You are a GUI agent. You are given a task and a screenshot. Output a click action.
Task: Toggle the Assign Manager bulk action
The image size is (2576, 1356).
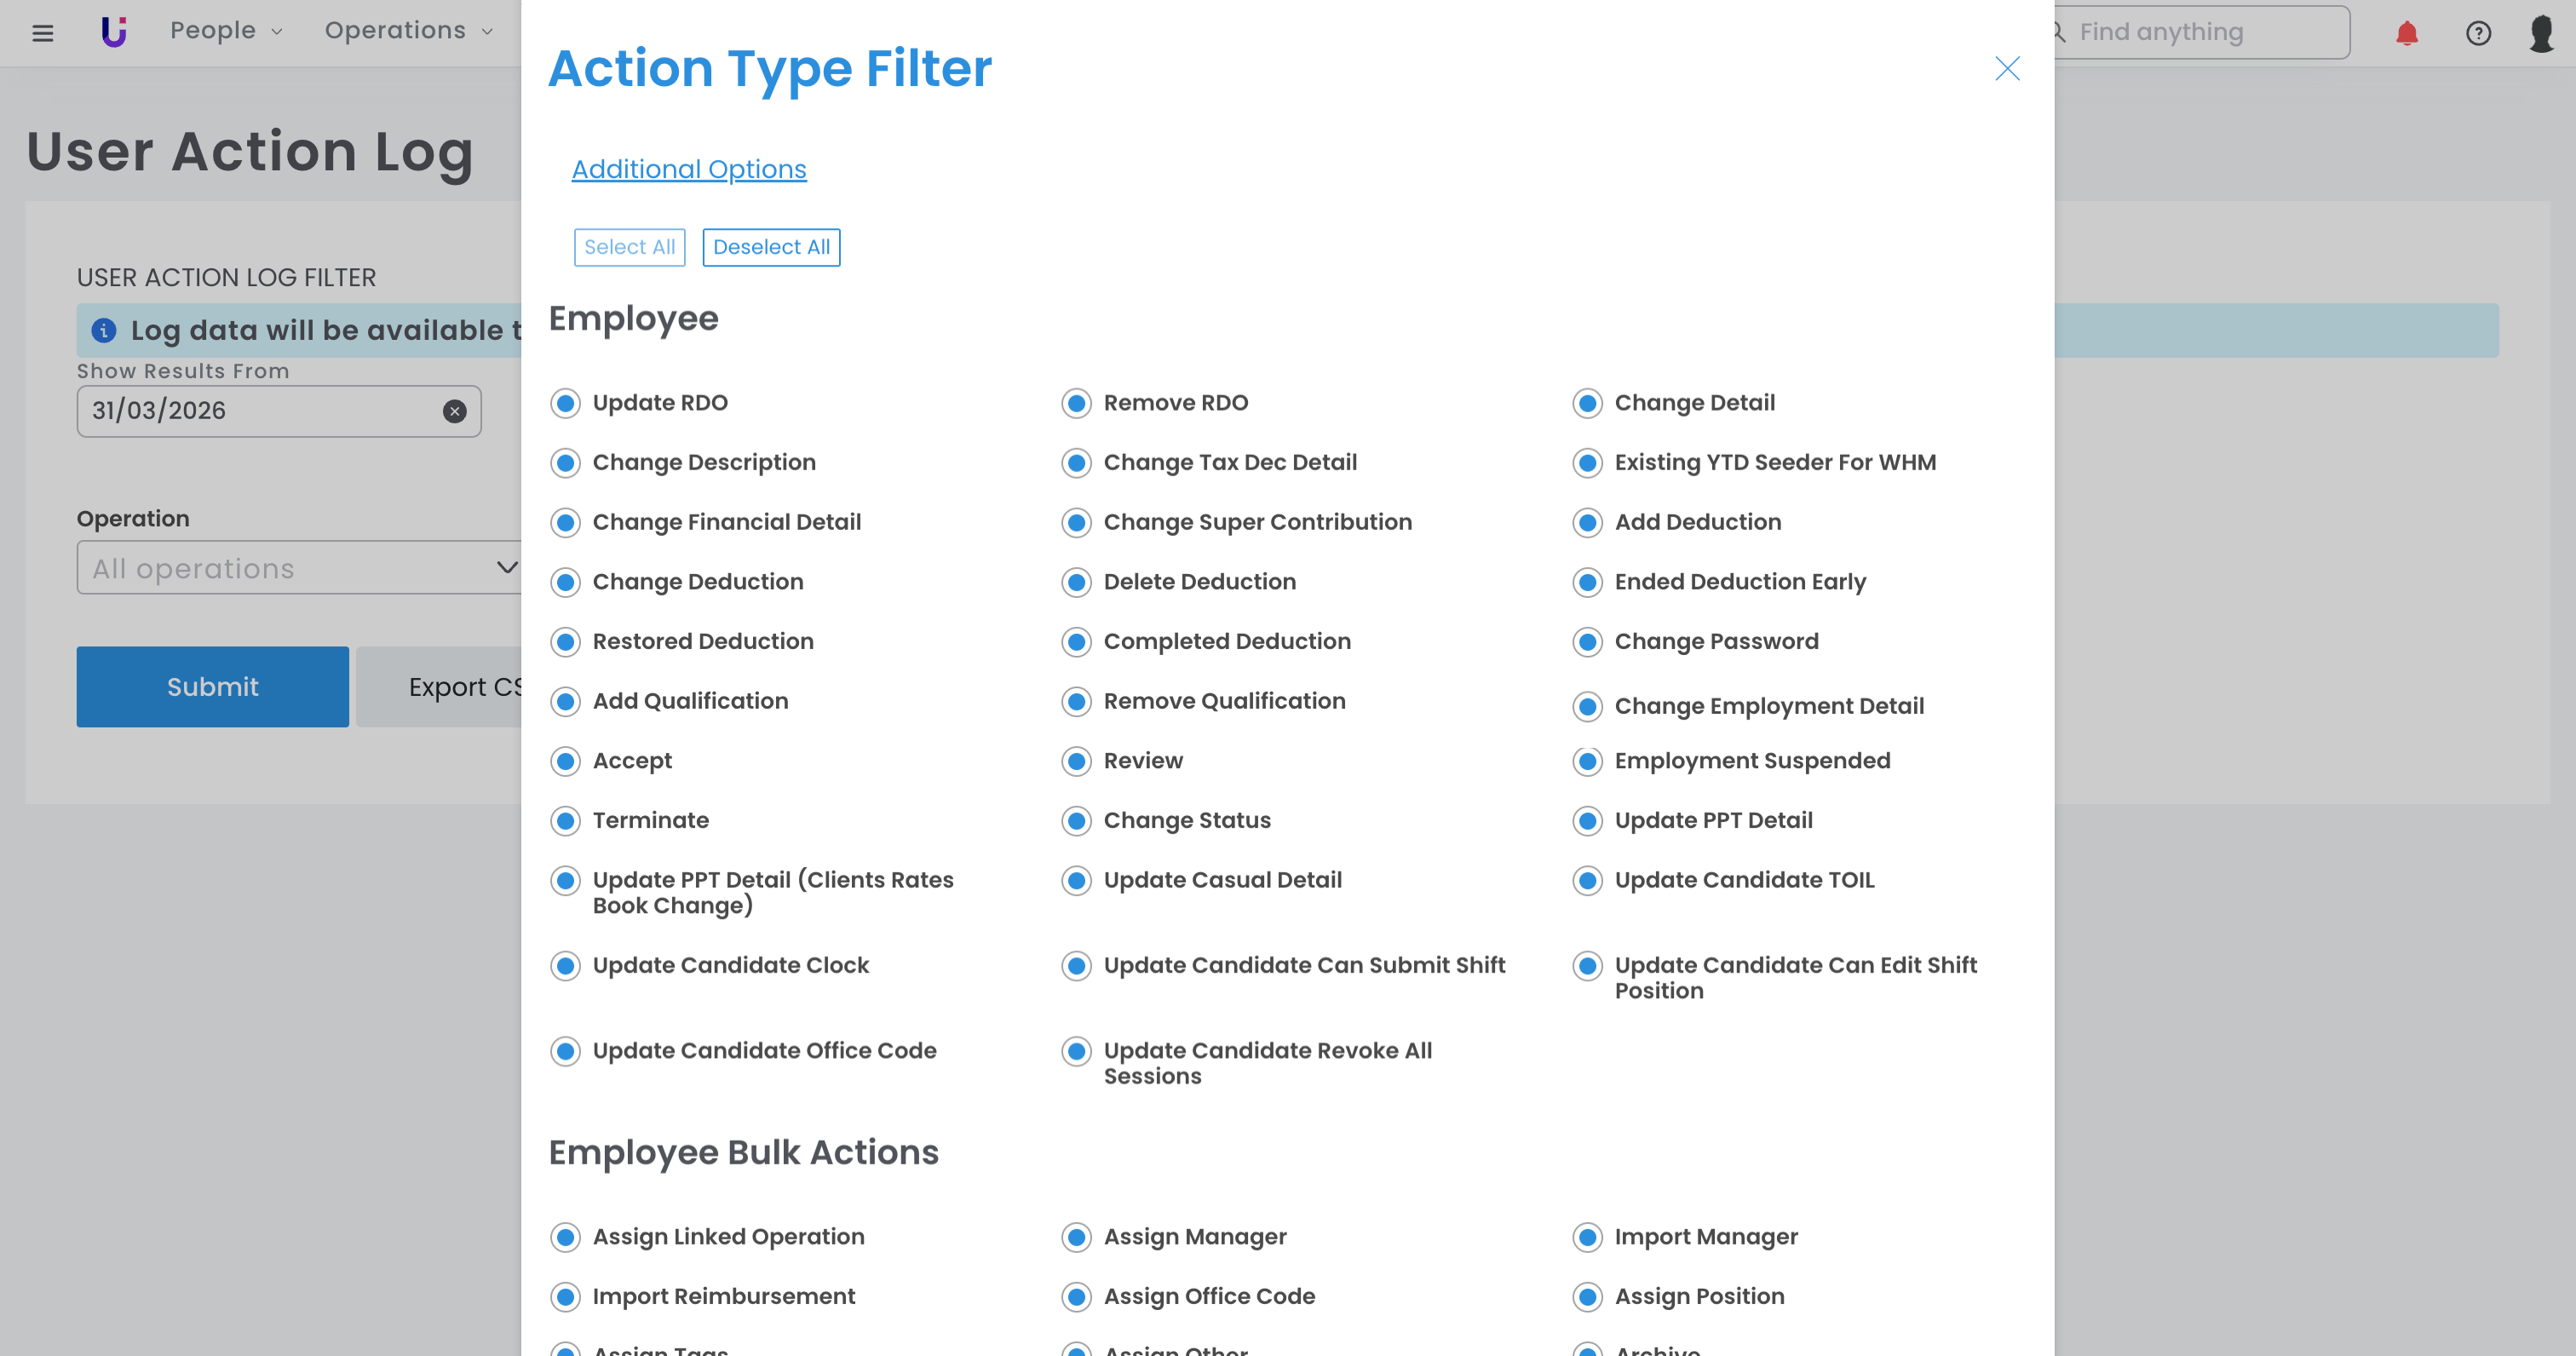[1077, 1237]
